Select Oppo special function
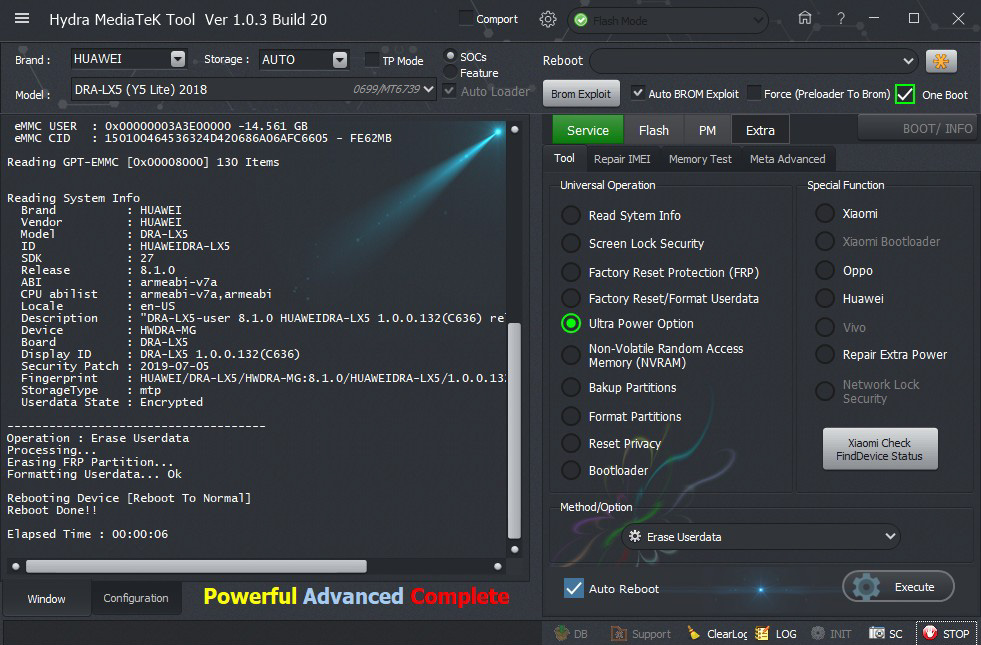This screenshot has height=645, width=981. point(825,270)
